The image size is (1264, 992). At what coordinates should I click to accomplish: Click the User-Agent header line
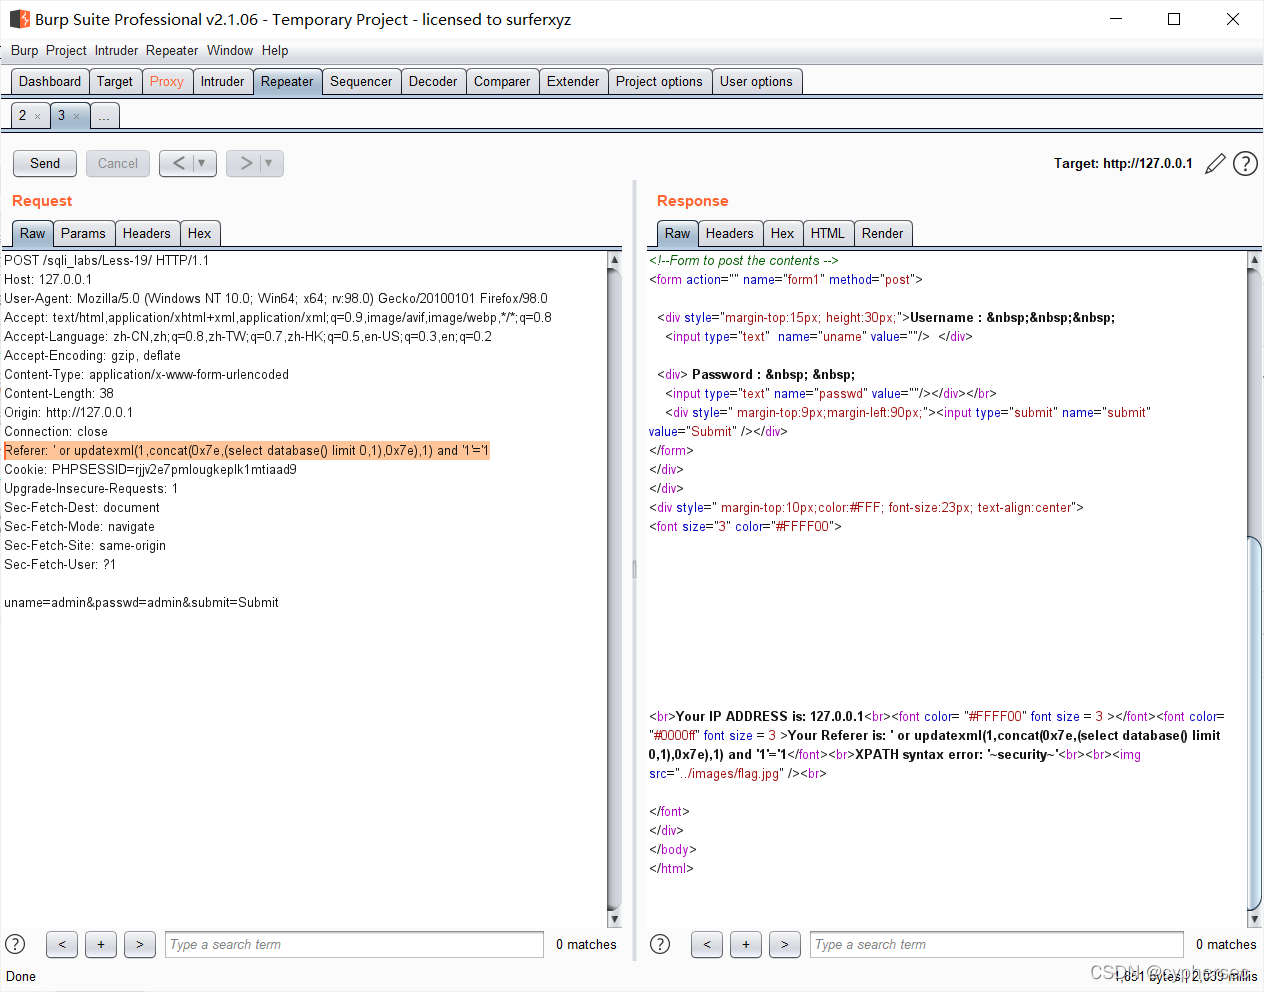(x=276, y=298)
